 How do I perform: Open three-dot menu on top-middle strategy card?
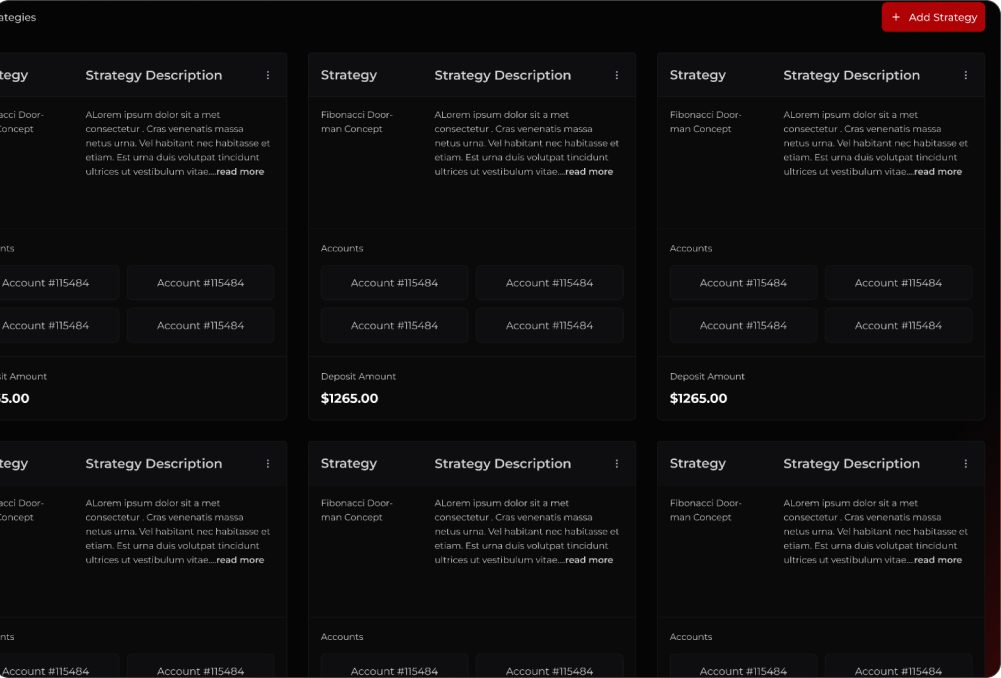pos(617,75)
